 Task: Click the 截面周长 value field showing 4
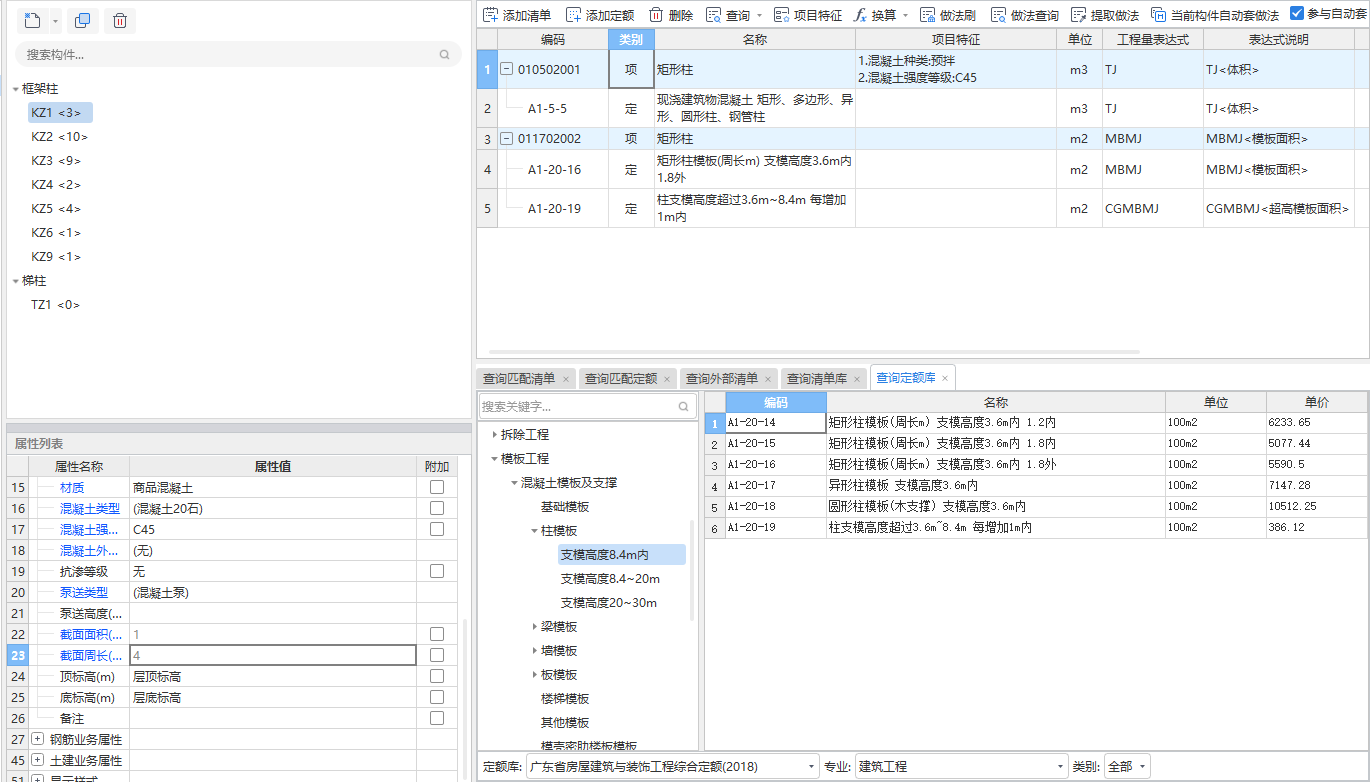tap(273, 655)
